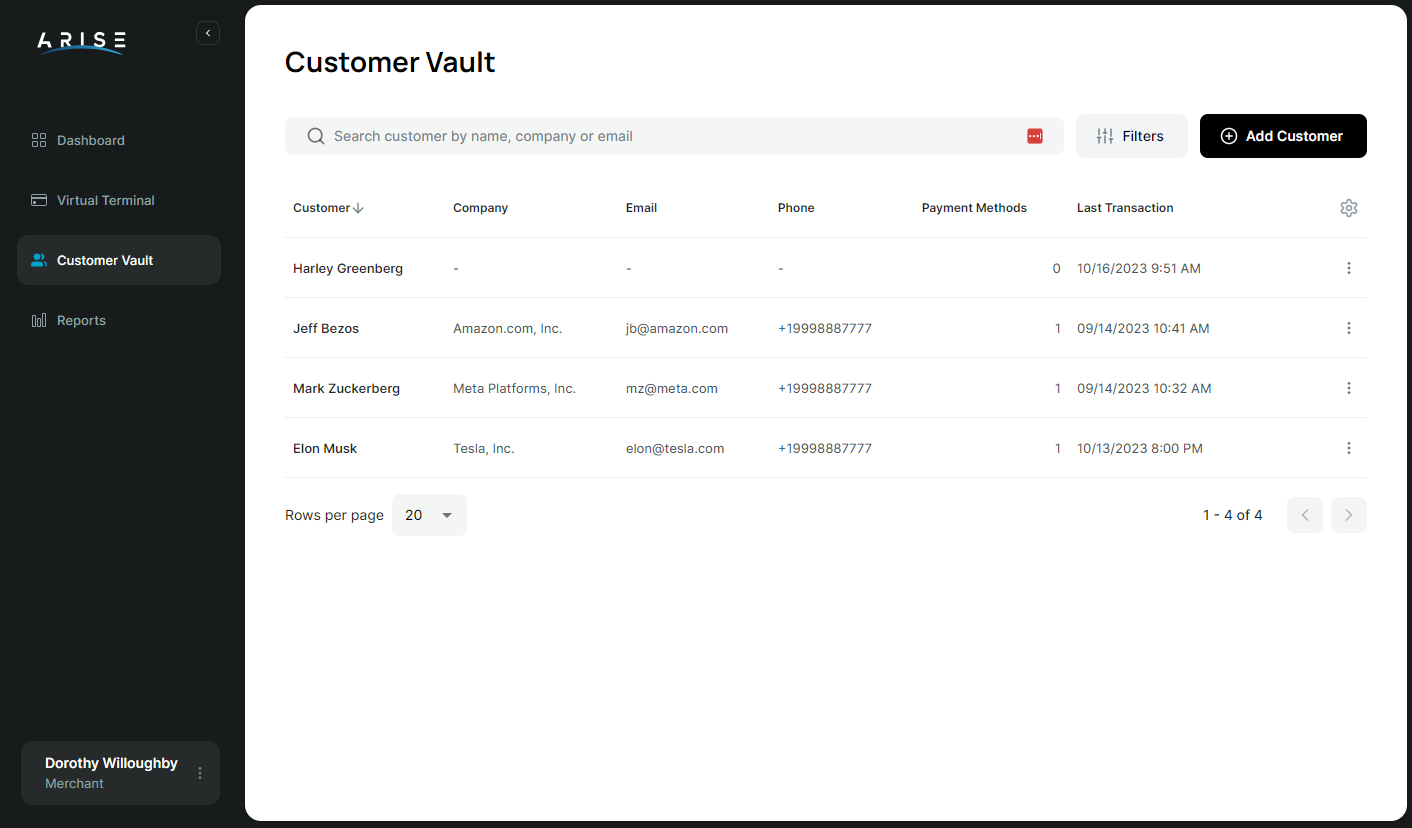Click Company column header

pyautogui.click(x=480, y=208)
